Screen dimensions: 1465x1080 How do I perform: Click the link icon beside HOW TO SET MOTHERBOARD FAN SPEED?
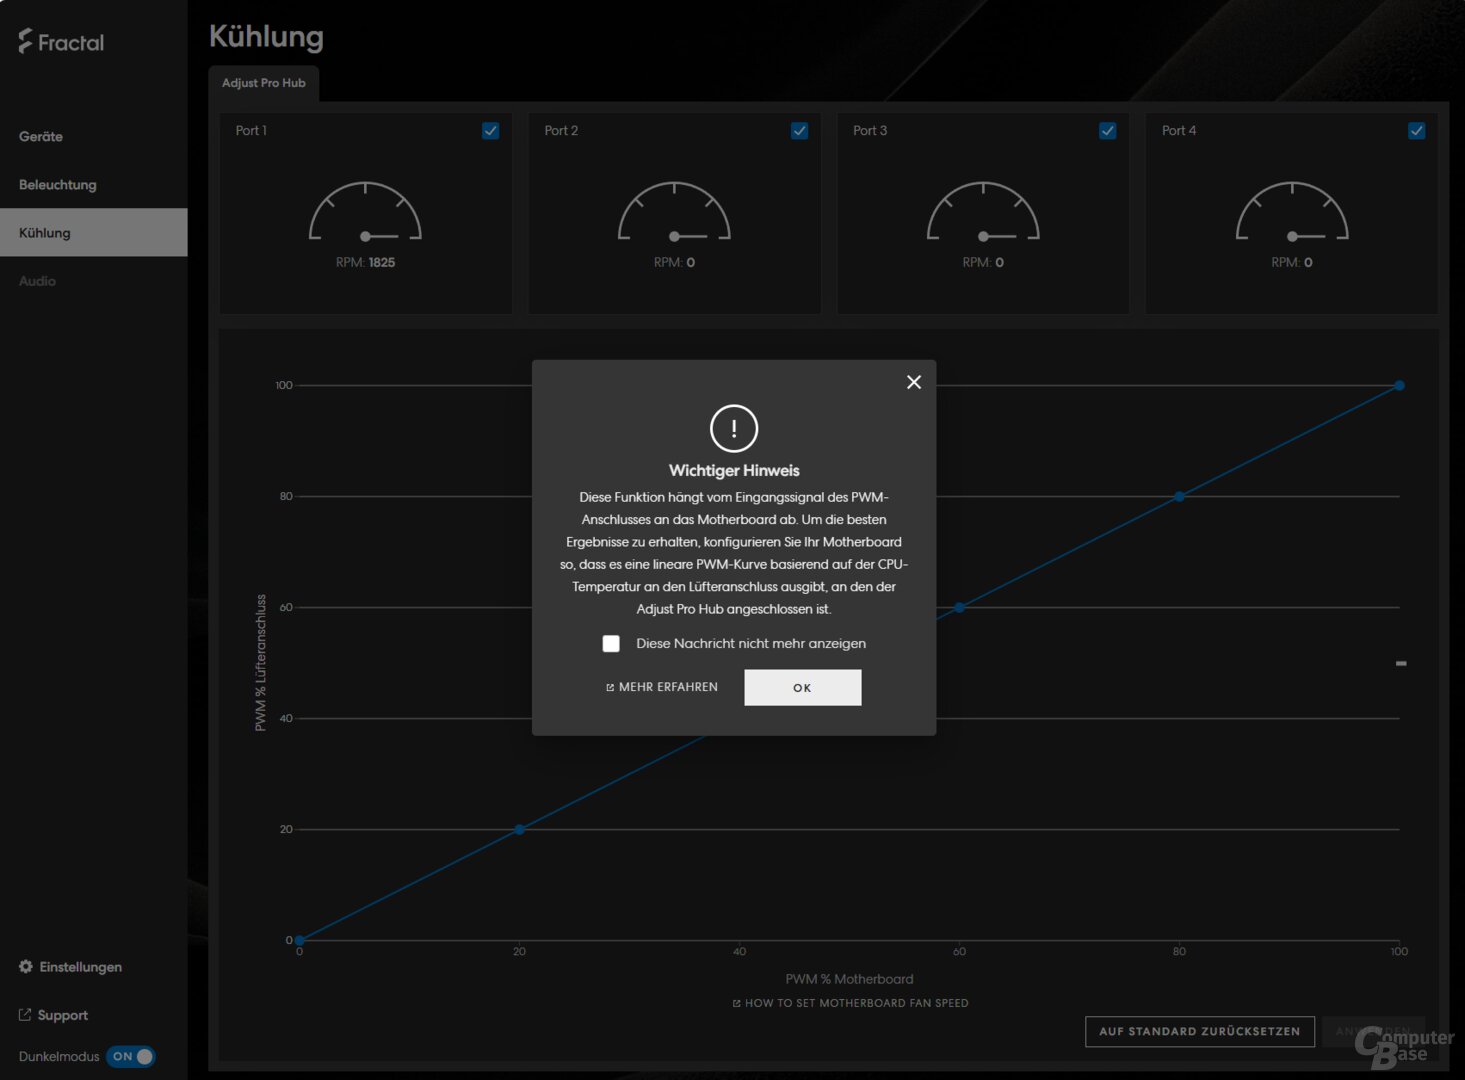(735, 1003)
